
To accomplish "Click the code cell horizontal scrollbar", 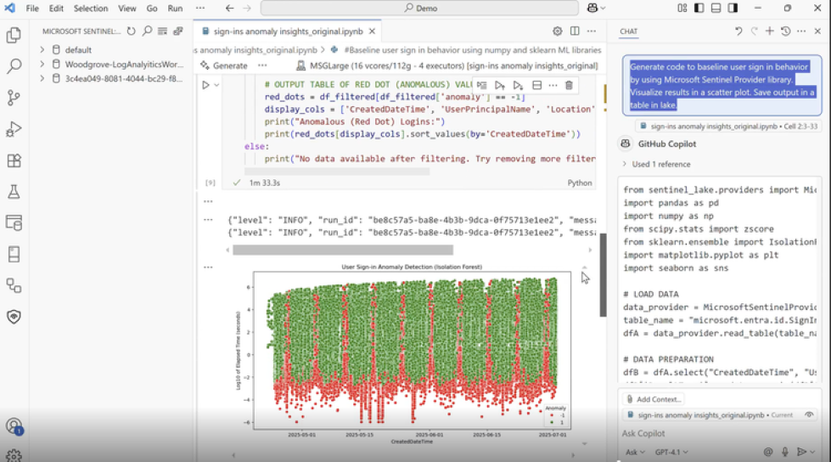I will [x=337, y=171].
